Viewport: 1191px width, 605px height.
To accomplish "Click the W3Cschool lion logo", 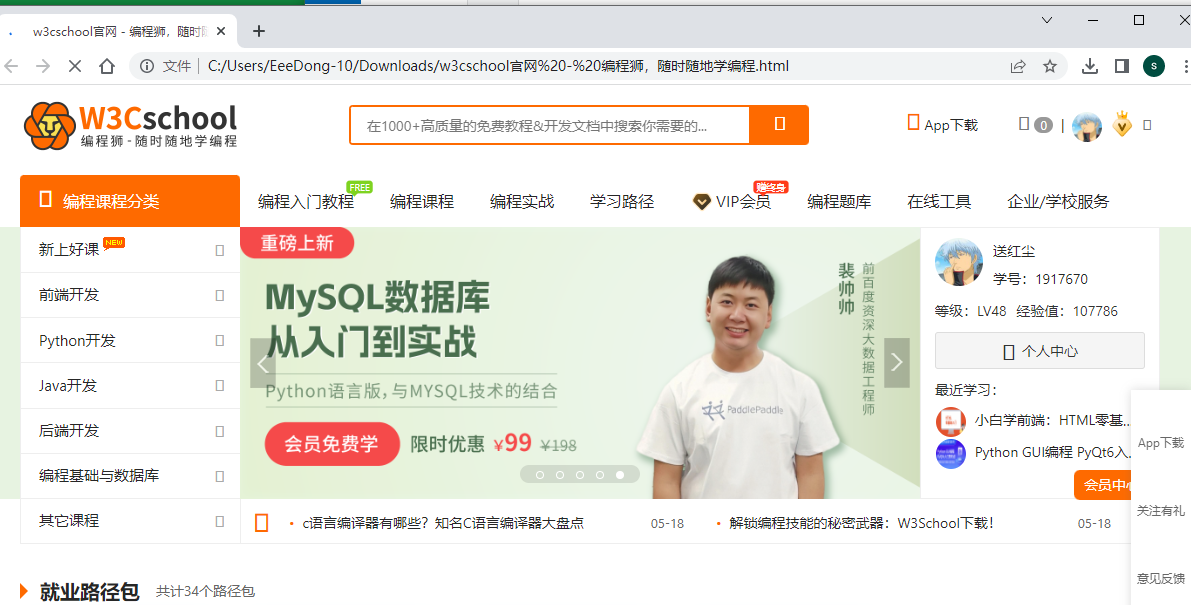I will click(x=131, y=125).
